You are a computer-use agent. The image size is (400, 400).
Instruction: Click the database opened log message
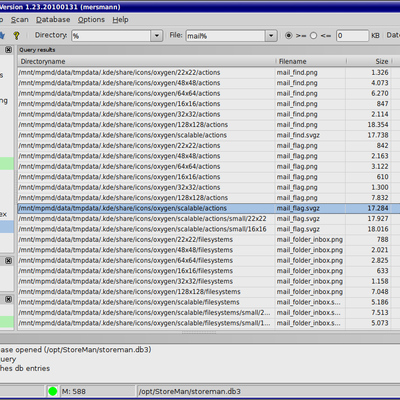pos(76,350)
